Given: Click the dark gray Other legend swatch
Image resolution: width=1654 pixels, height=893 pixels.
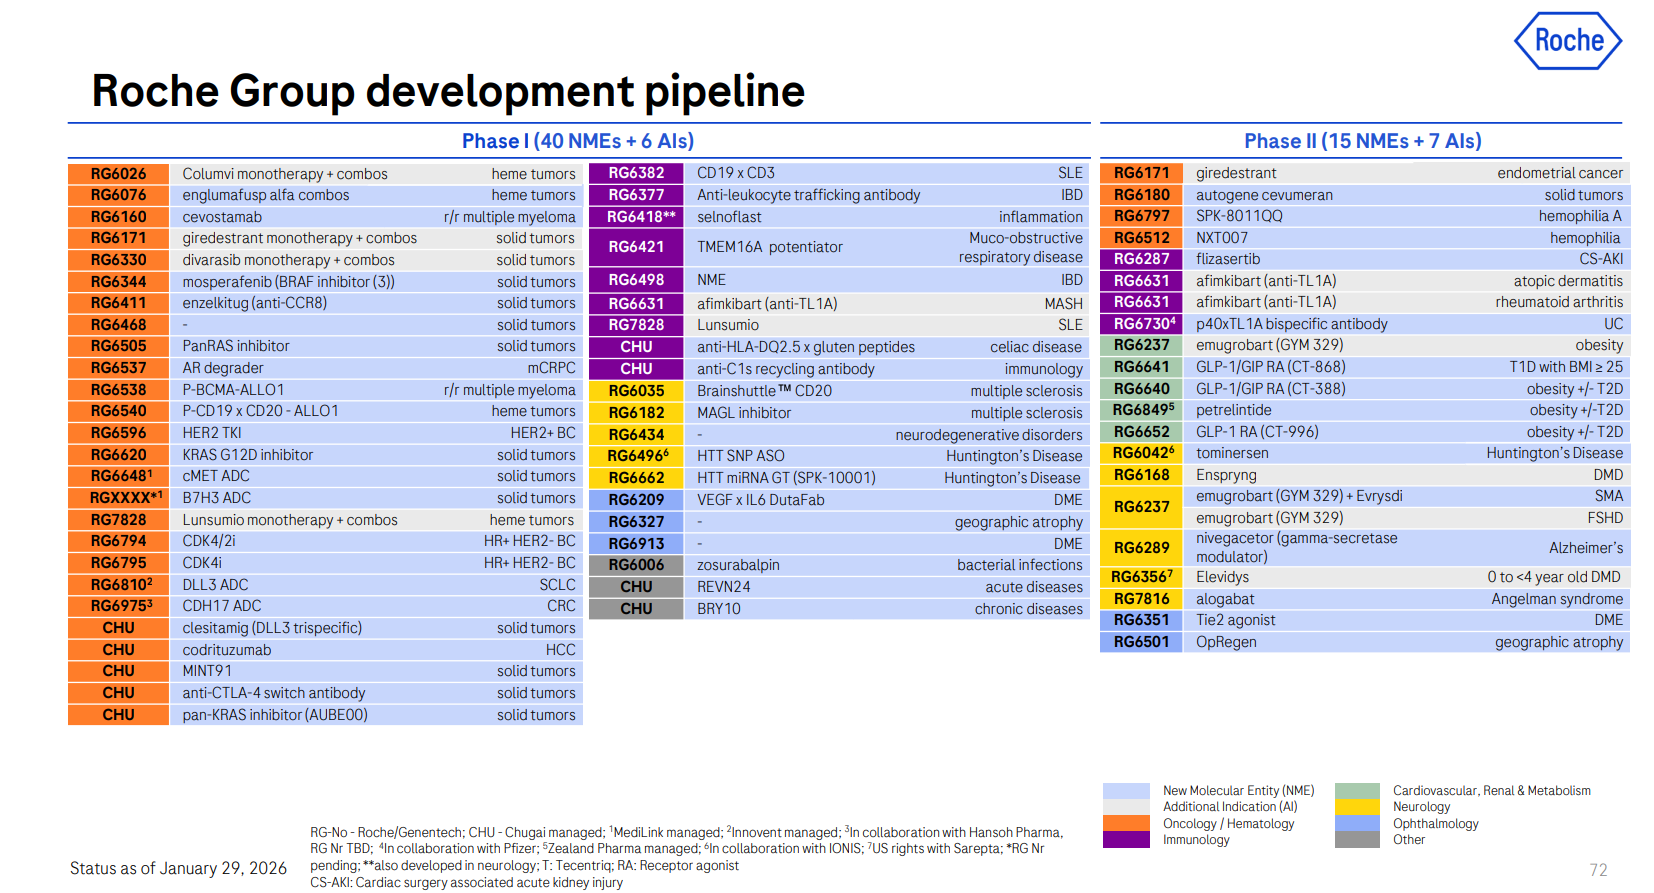Looking at the screenshot, I should point(1357,840).
